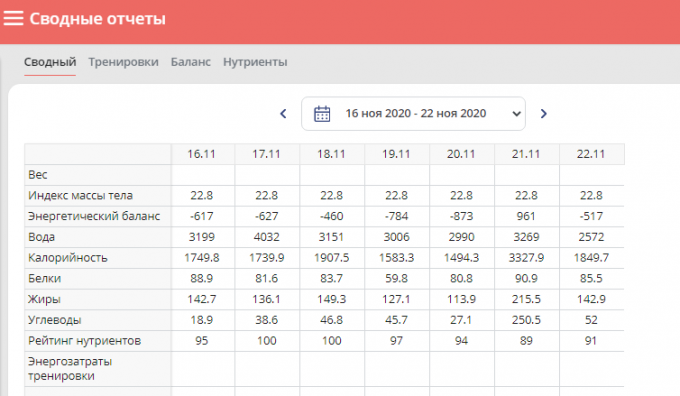
Task: Click the Жиры row label
Action: pyautogui.click(x=44, y=299)
